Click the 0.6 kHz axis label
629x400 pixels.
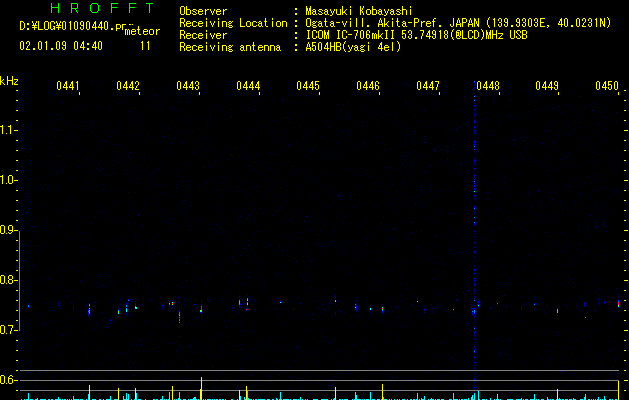8,380
